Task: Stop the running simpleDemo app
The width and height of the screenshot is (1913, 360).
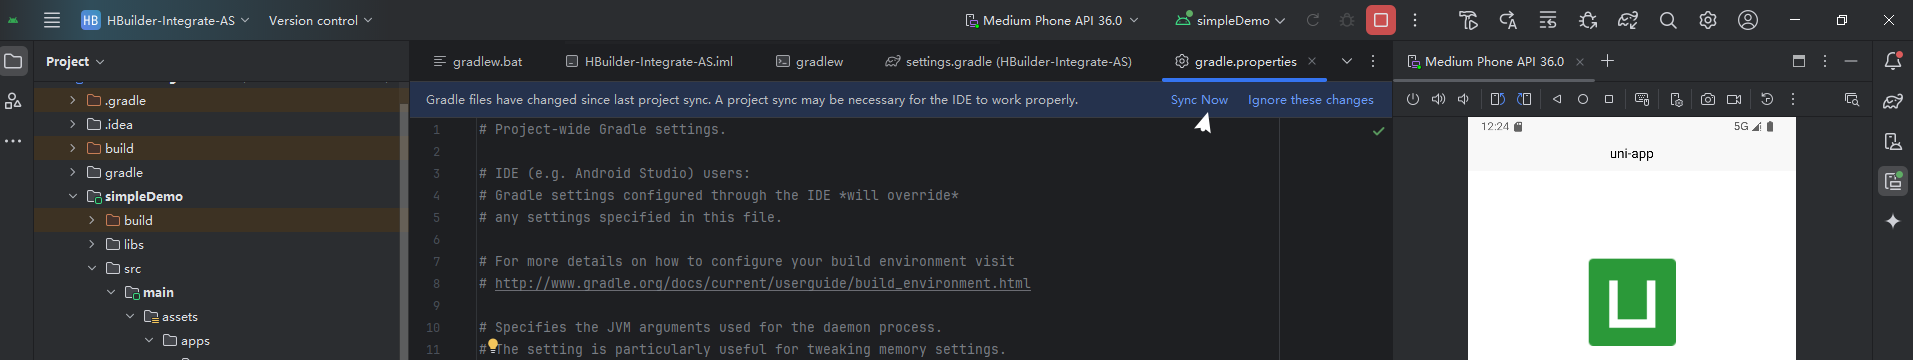Action: [x=1381, y=20]
